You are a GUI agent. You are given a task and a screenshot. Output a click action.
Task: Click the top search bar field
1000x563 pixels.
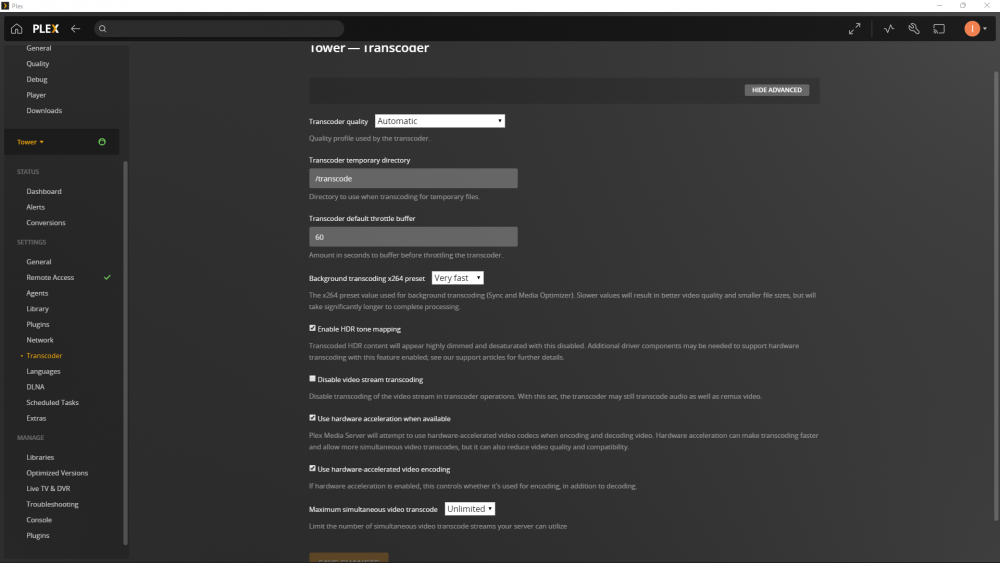[x=219, y=29]
